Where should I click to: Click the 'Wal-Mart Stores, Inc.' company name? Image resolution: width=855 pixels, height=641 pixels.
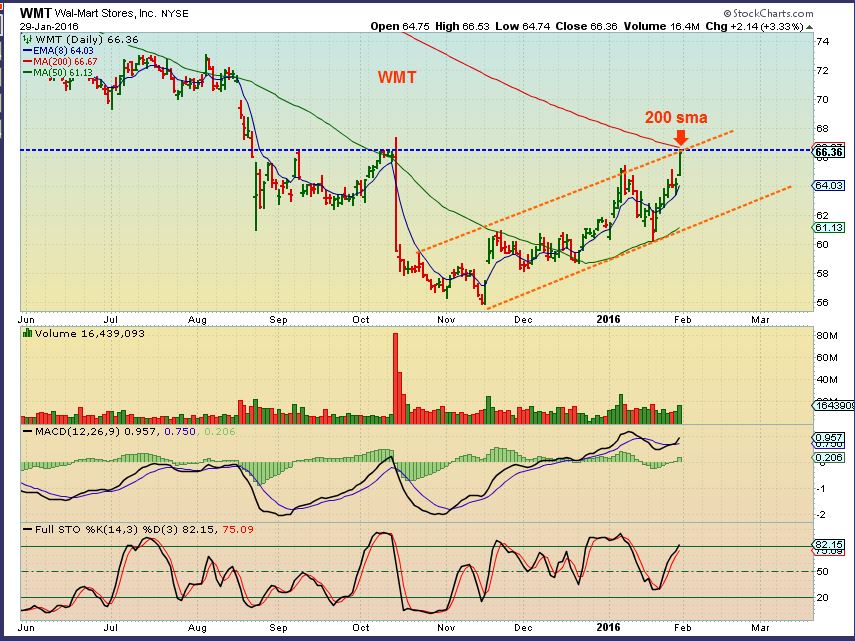105,13
